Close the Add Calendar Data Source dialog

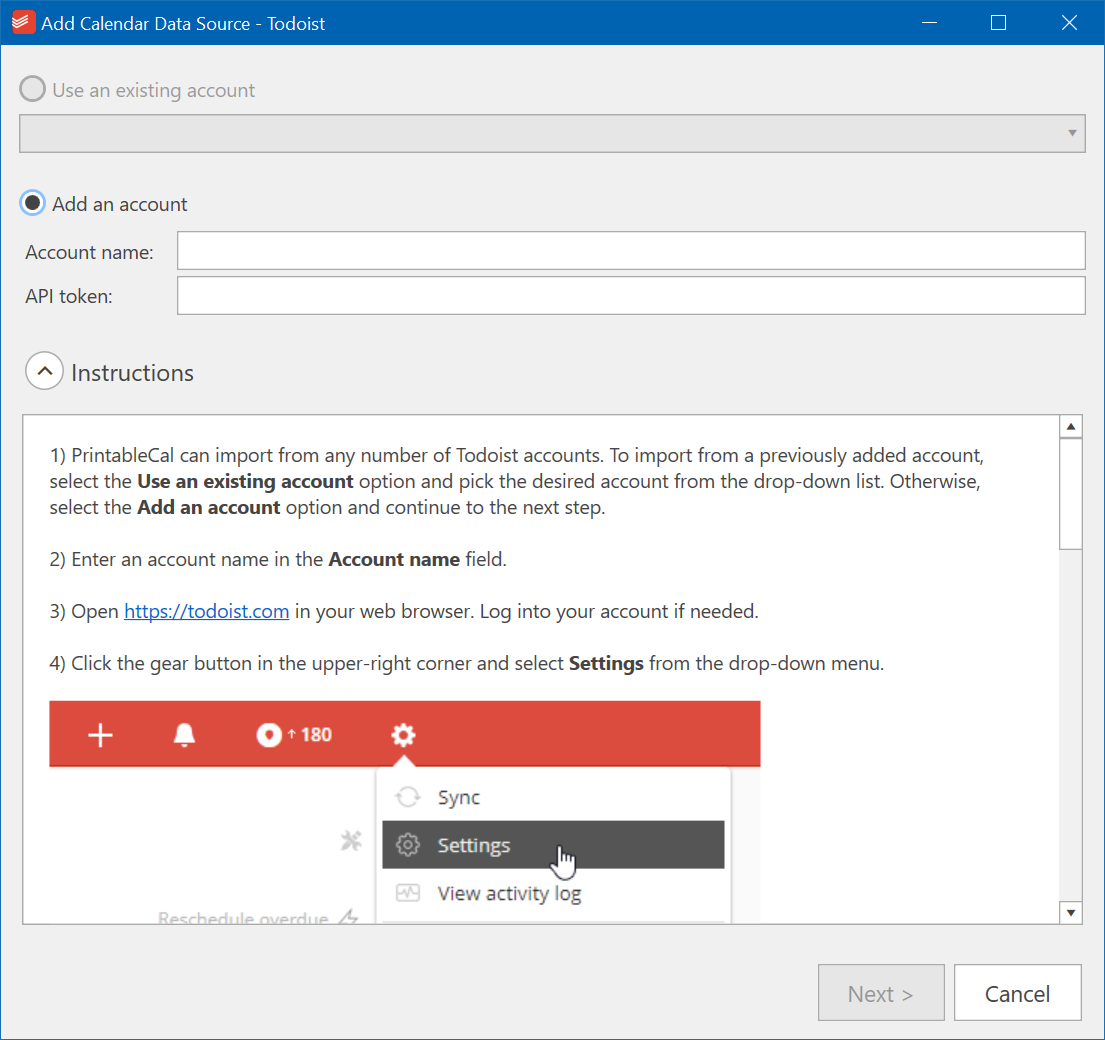click(x=1069, y=23)
